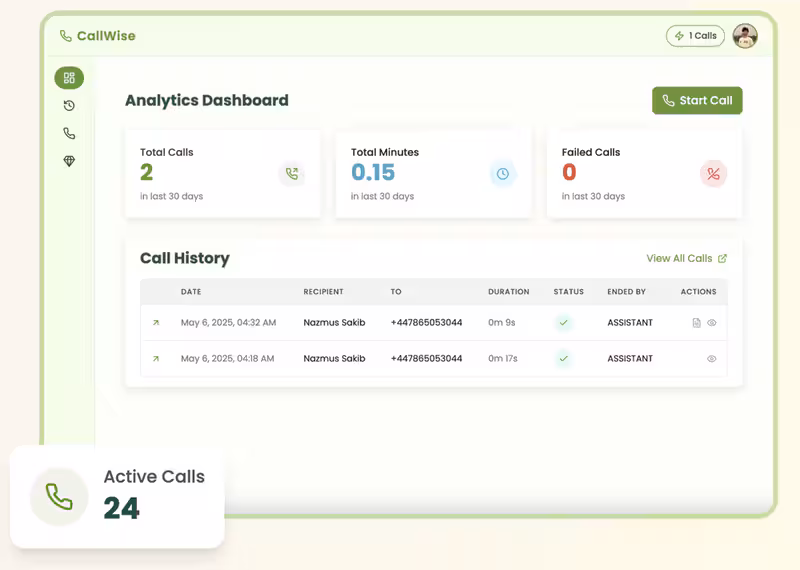This screenshot has height=570, width=800.
Task: Click the RECIPIENT column header
Action: click(x=323, y=292)
